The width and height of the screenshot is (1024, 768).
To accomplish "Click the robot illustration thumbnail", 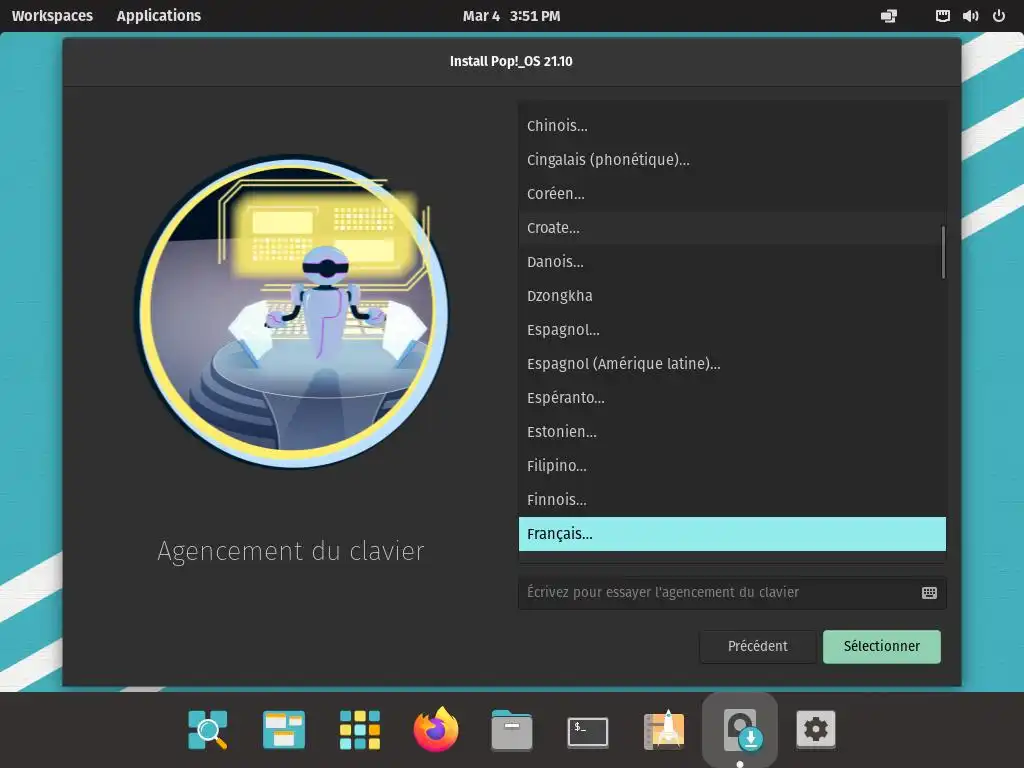I will click(291, 312).
